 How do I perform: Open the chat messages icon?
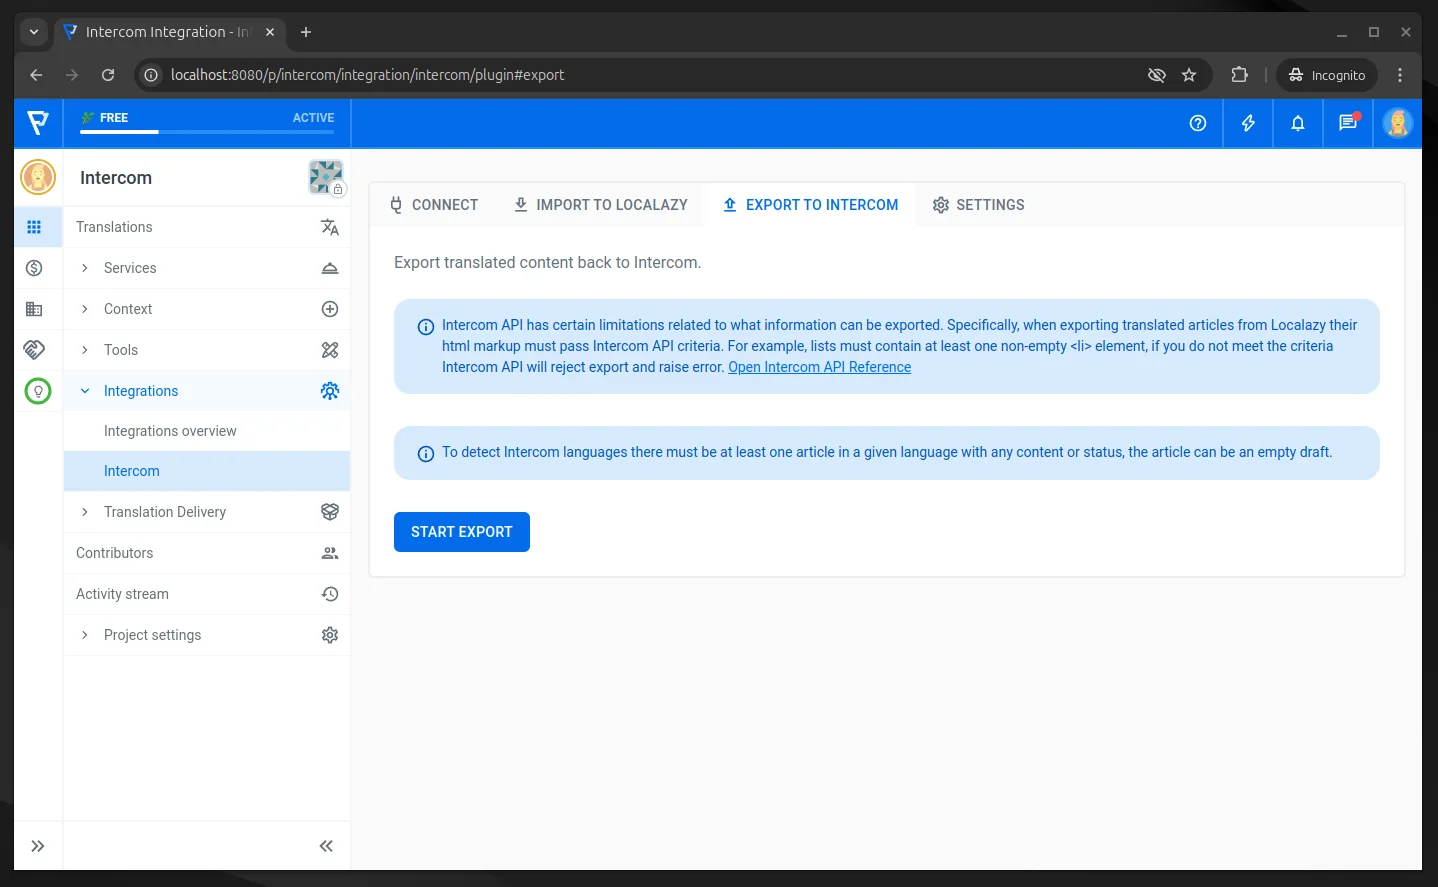[x=1347, y=123]
